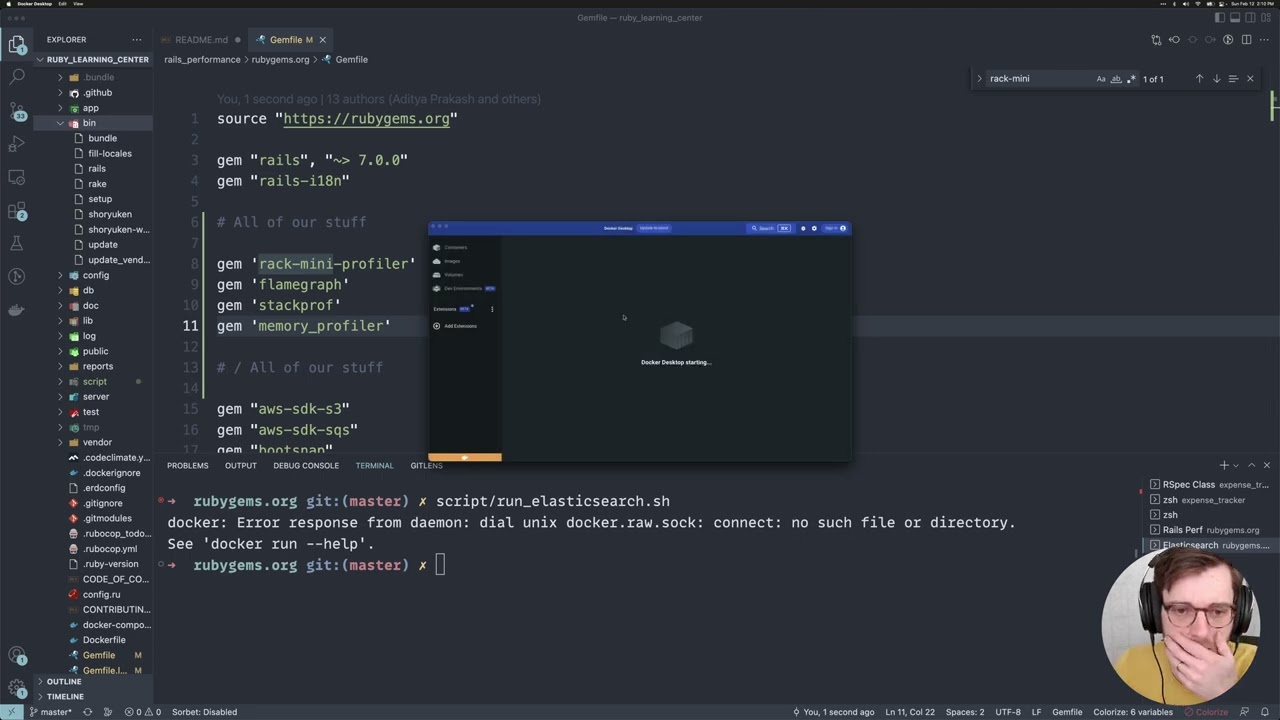Screen dimensions: 1280x720
Task: Open Explorer views and more actions ellipsis
Action: click(137, 40)
